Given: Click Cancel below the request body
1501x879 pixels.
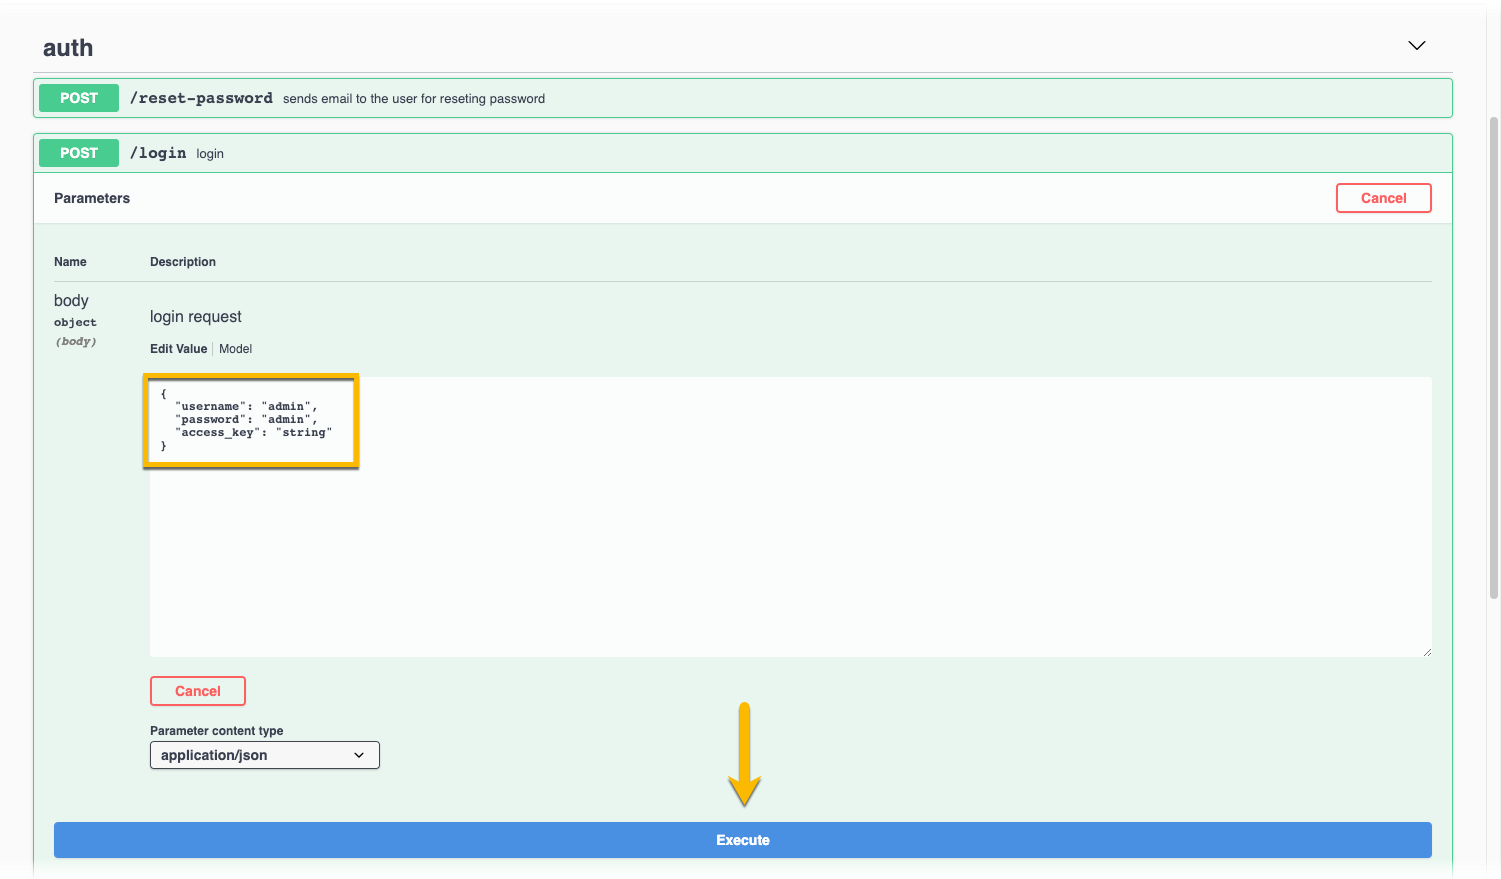Looking at the screenshot, I should click(198, 691).
